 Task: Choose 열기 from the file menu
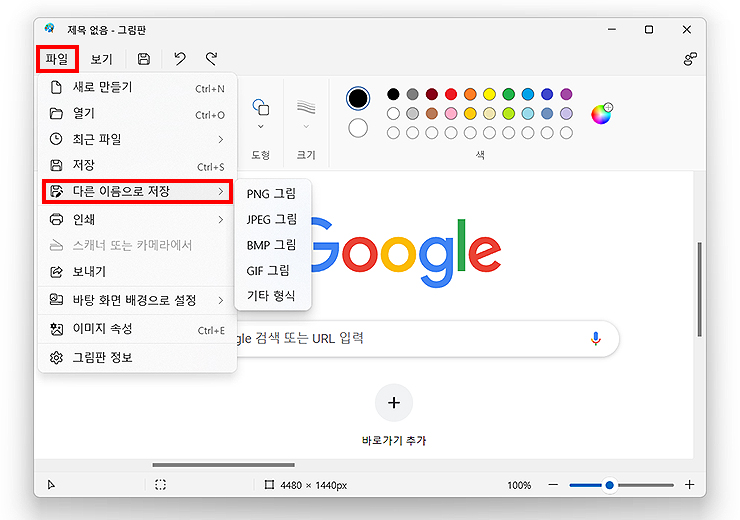[137, 114]
